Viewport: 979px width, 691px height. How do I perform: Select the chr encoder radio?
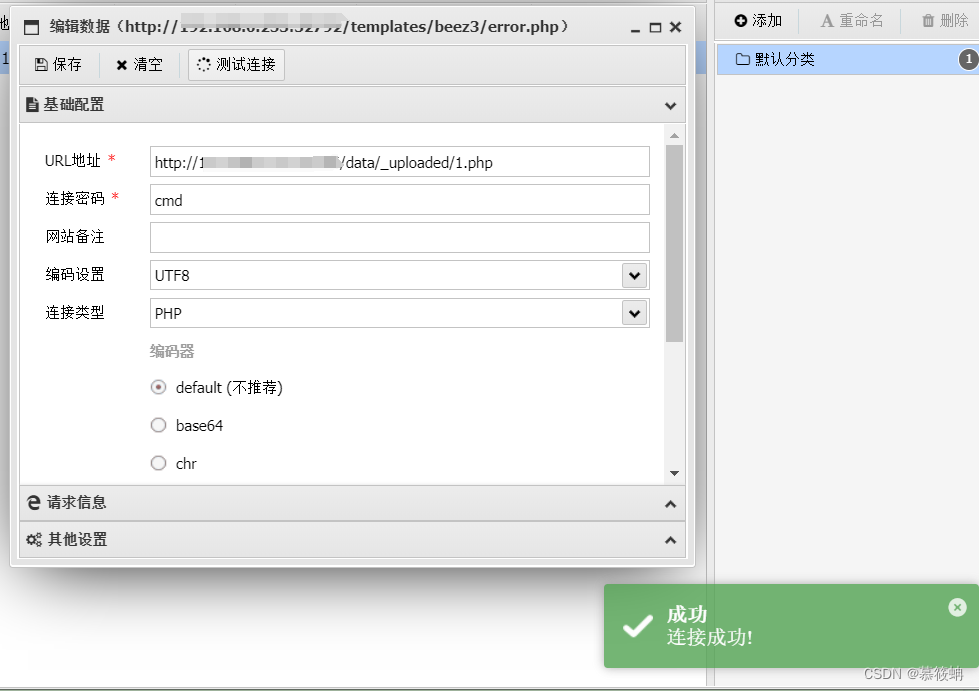[x=159, y=463]
